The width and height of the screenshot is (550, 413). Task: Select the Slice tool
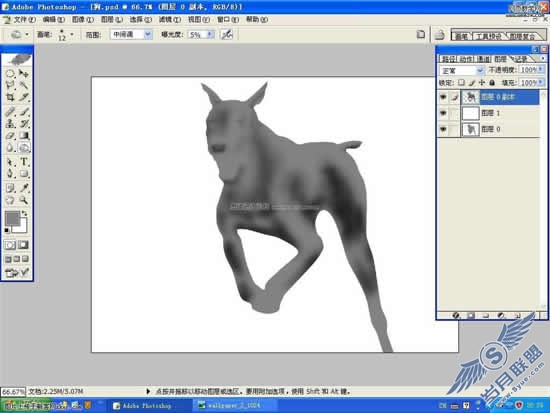pos(24,97)
